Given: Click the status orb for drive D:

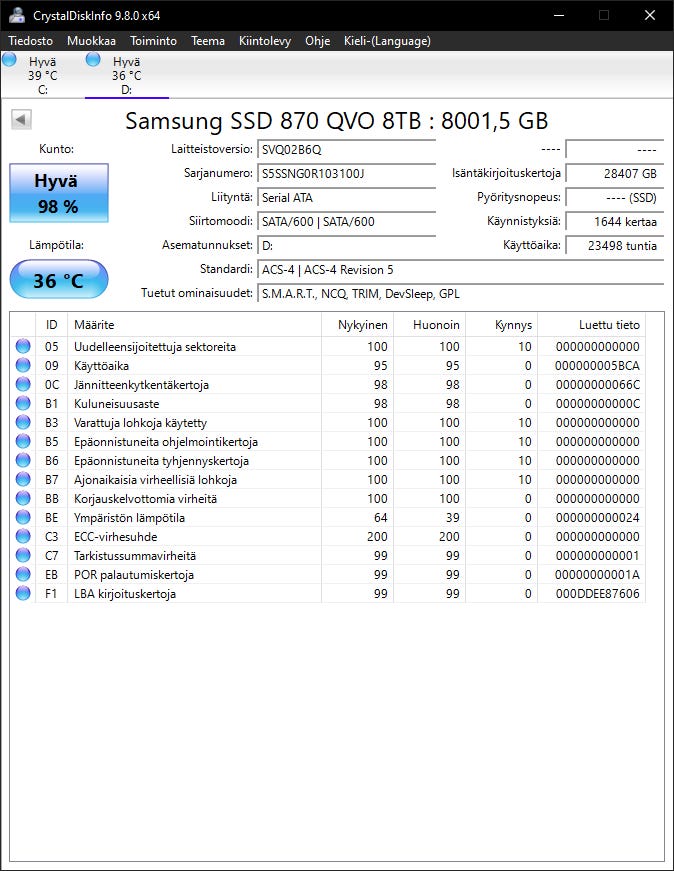Looking at the screenshot, I should 94,60.
